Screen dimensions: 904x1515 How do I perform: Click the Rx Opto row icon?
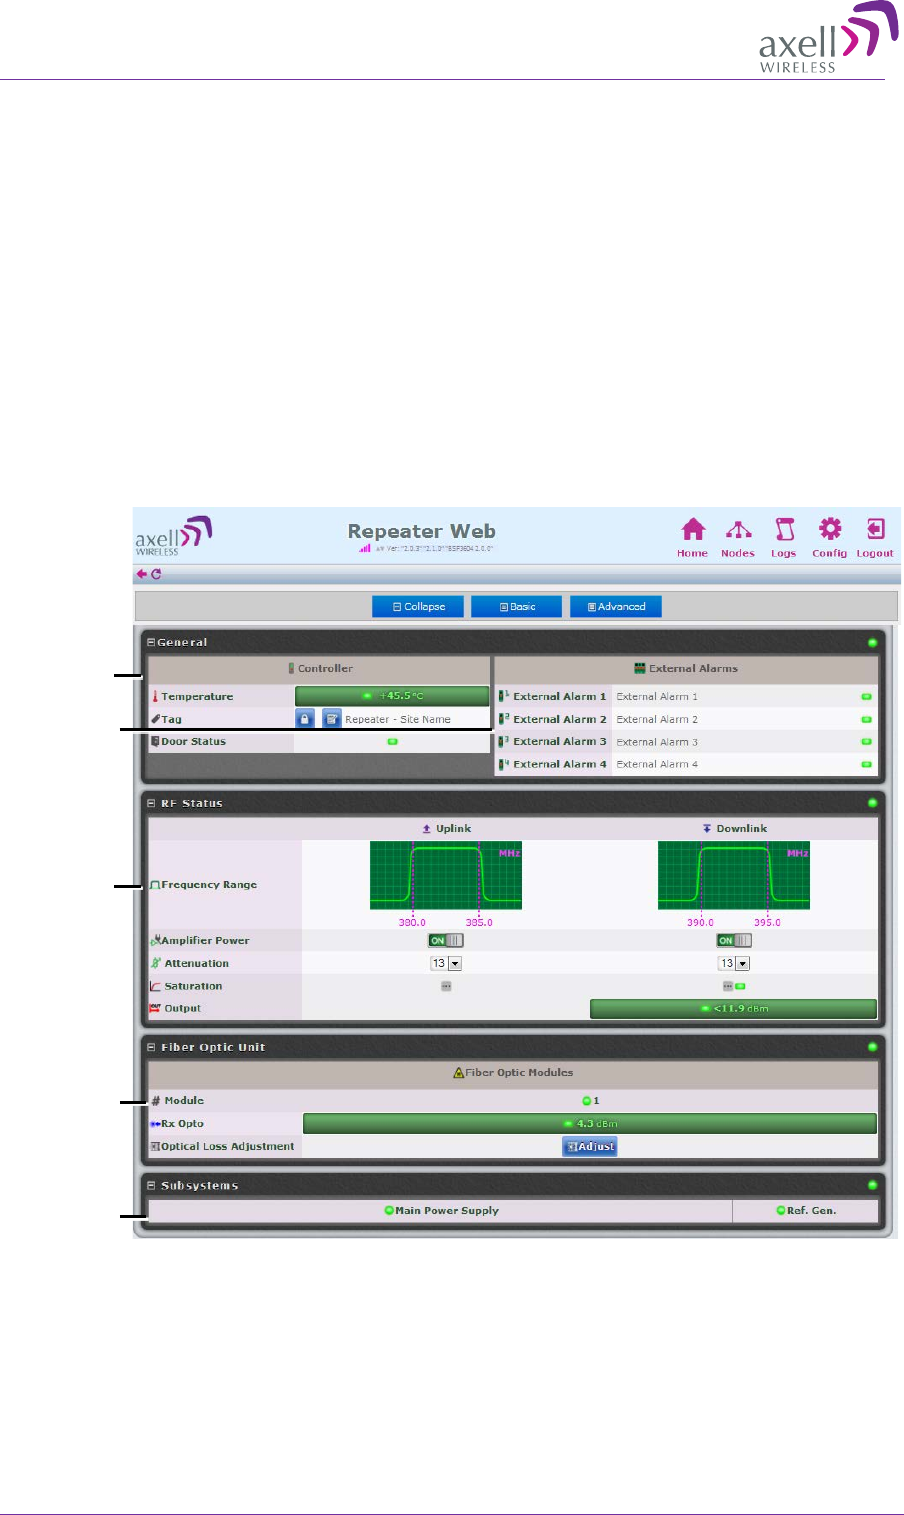coord(155,1124)
